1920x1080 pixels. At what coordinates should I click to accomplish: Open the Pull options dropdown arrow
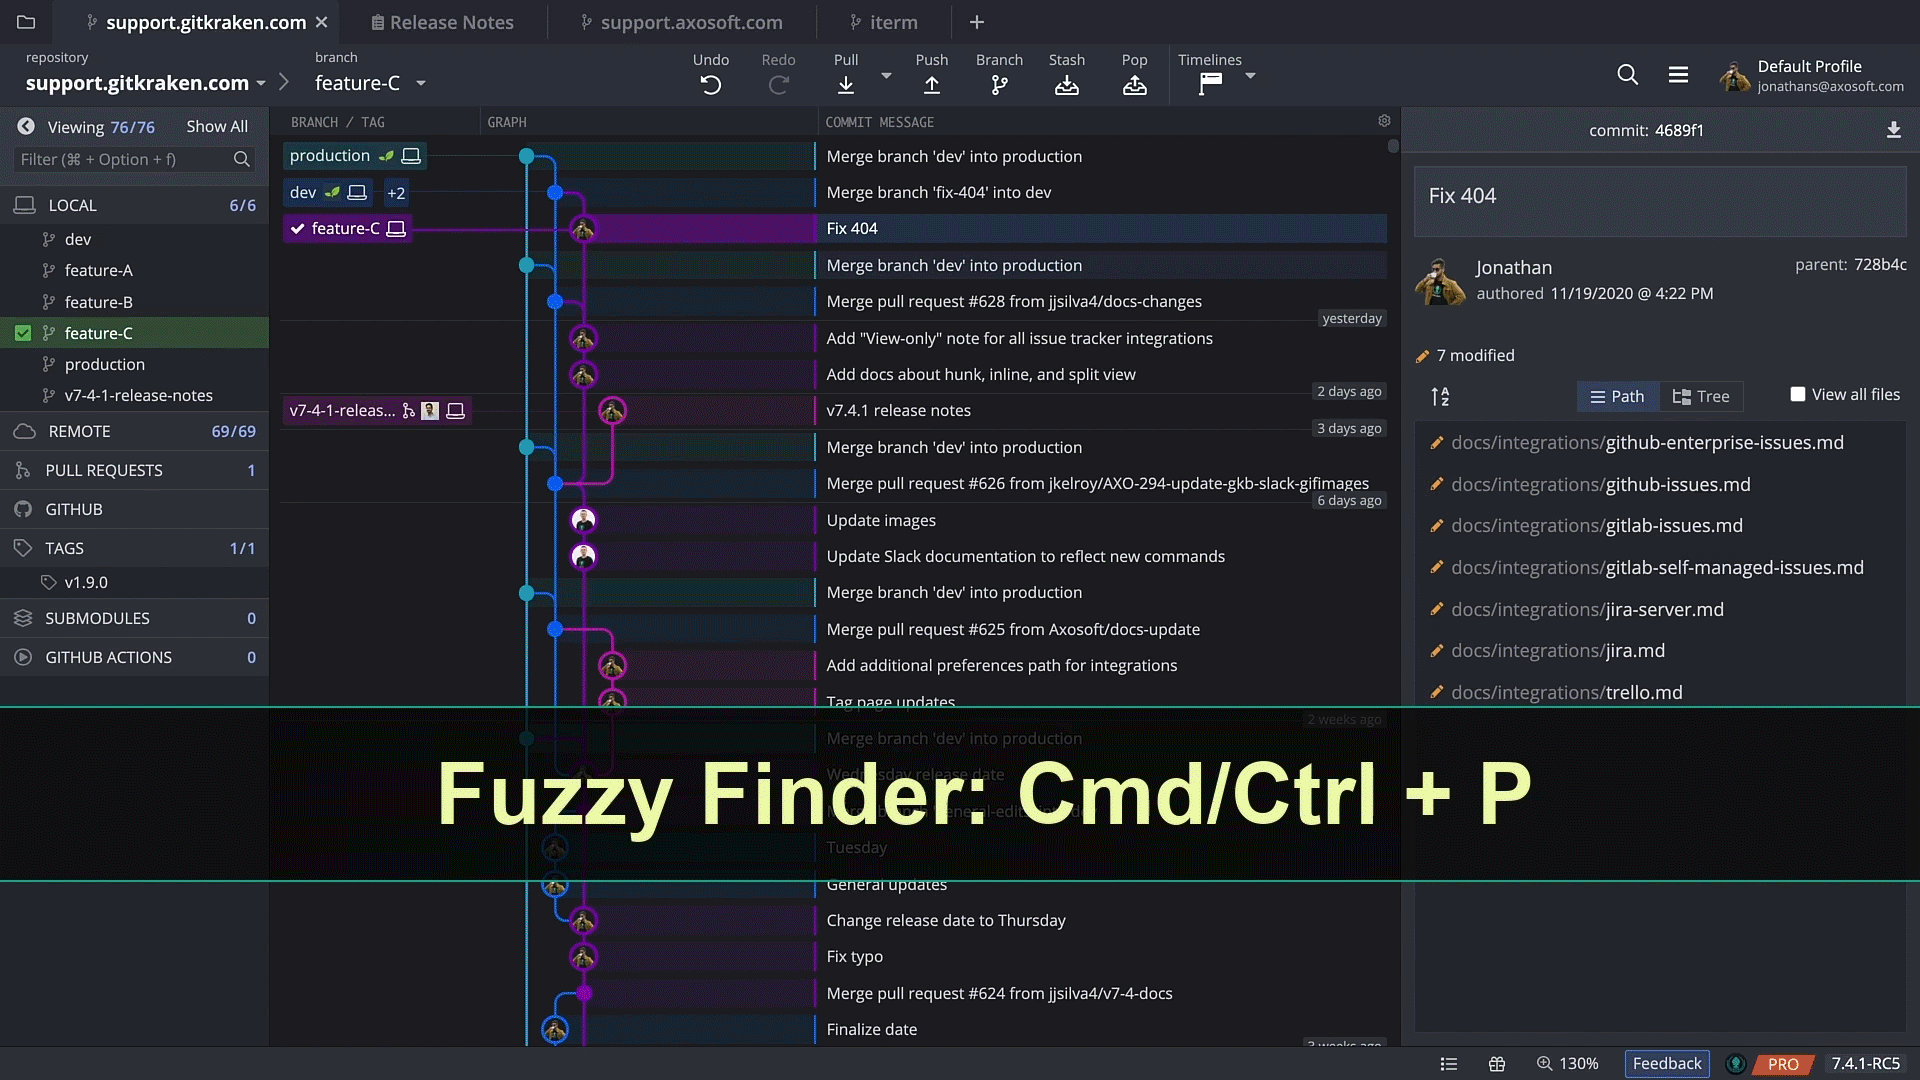pyautogui.click(x=886, y=76)
